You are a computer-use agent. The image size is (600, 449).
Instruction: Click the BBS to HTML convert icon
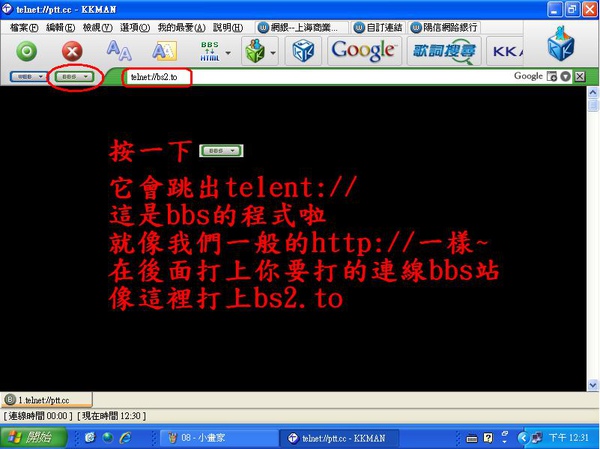(x=210, y=52)
